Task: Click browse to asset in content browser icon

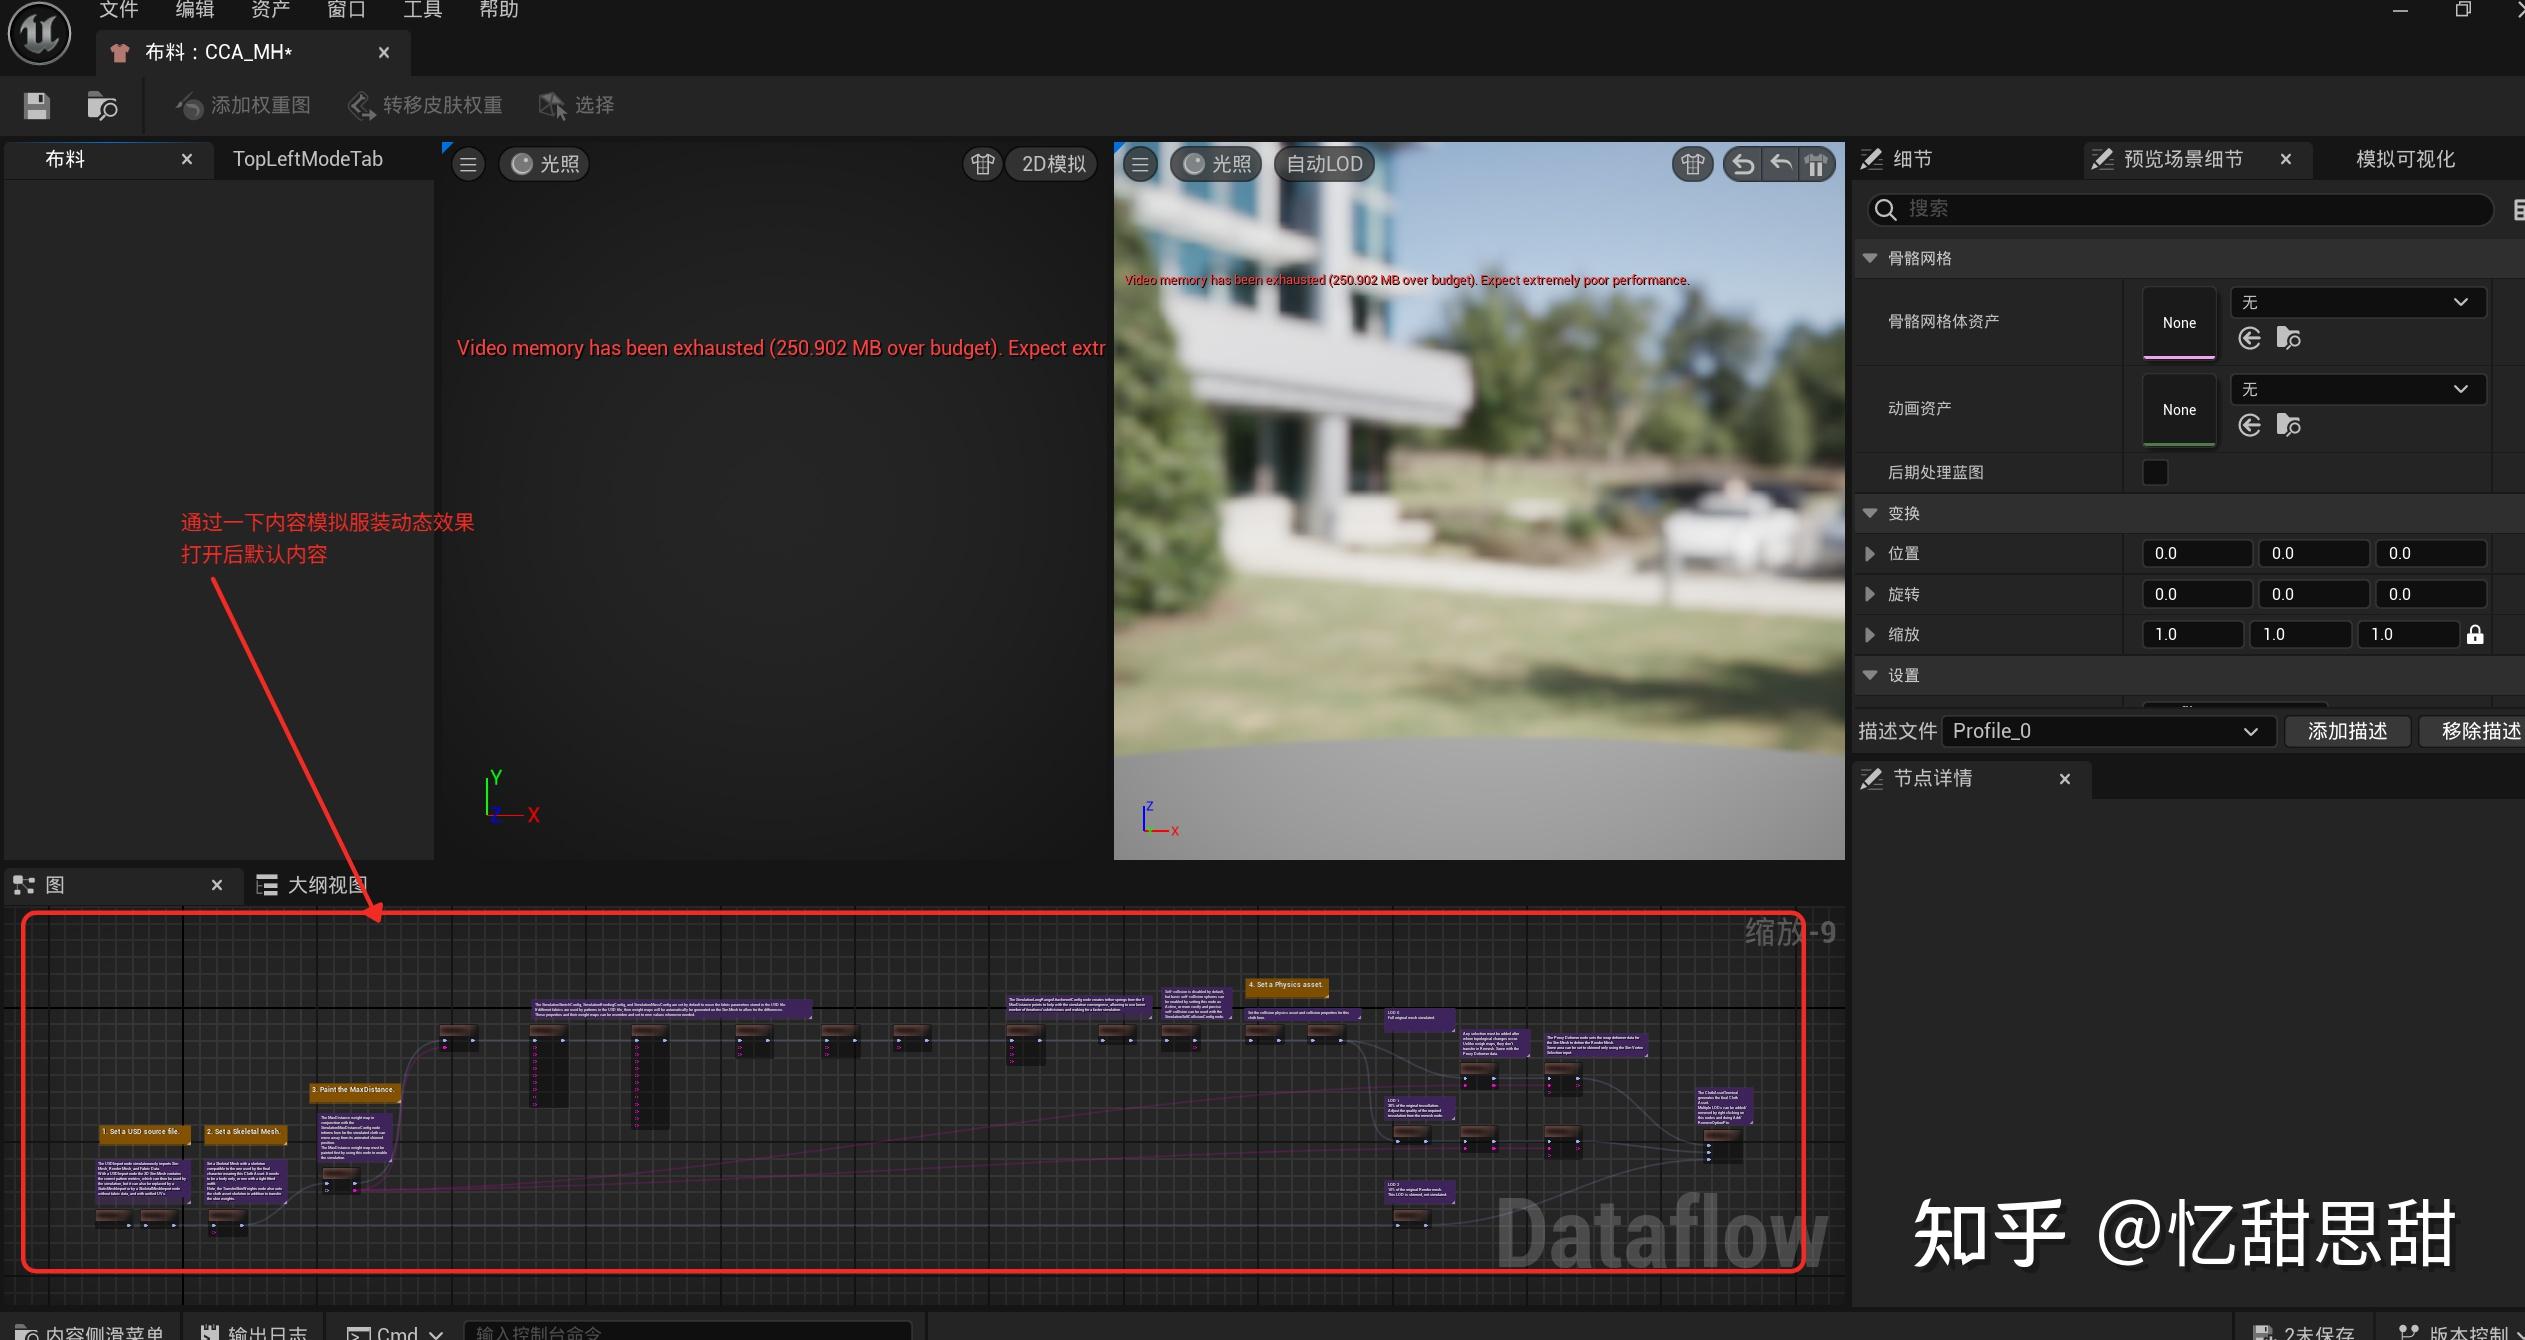Action: [102, 105]
